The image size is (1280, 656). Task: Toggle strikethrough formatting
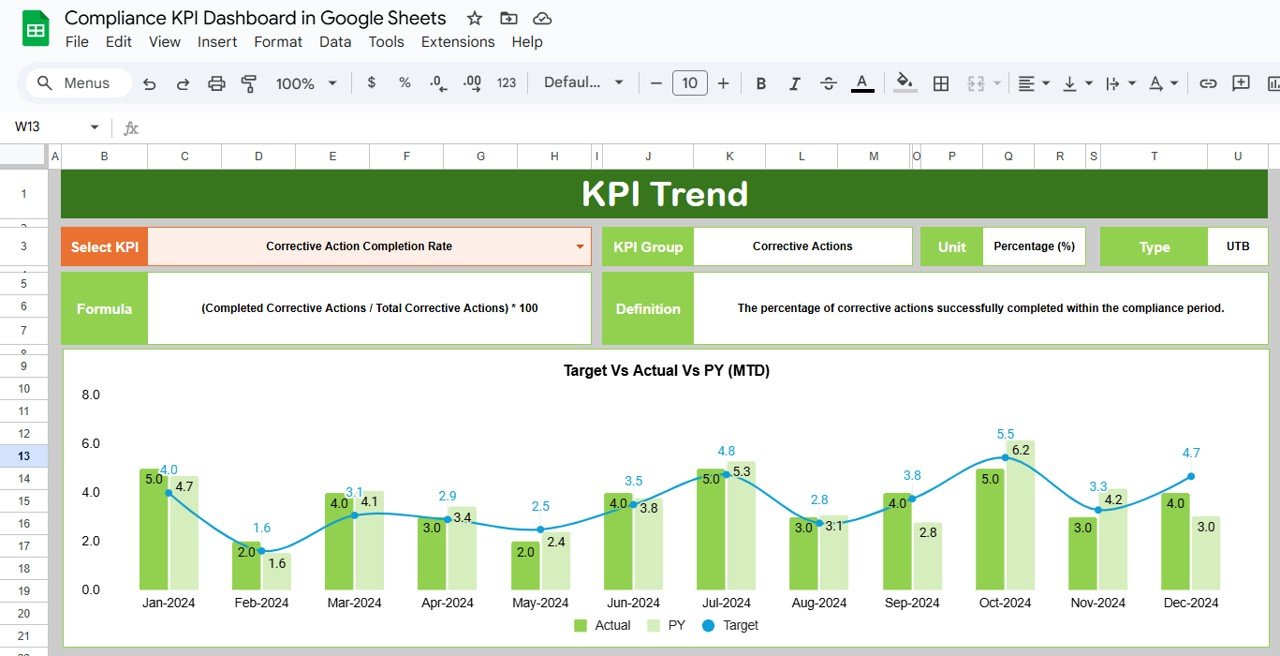828,83
